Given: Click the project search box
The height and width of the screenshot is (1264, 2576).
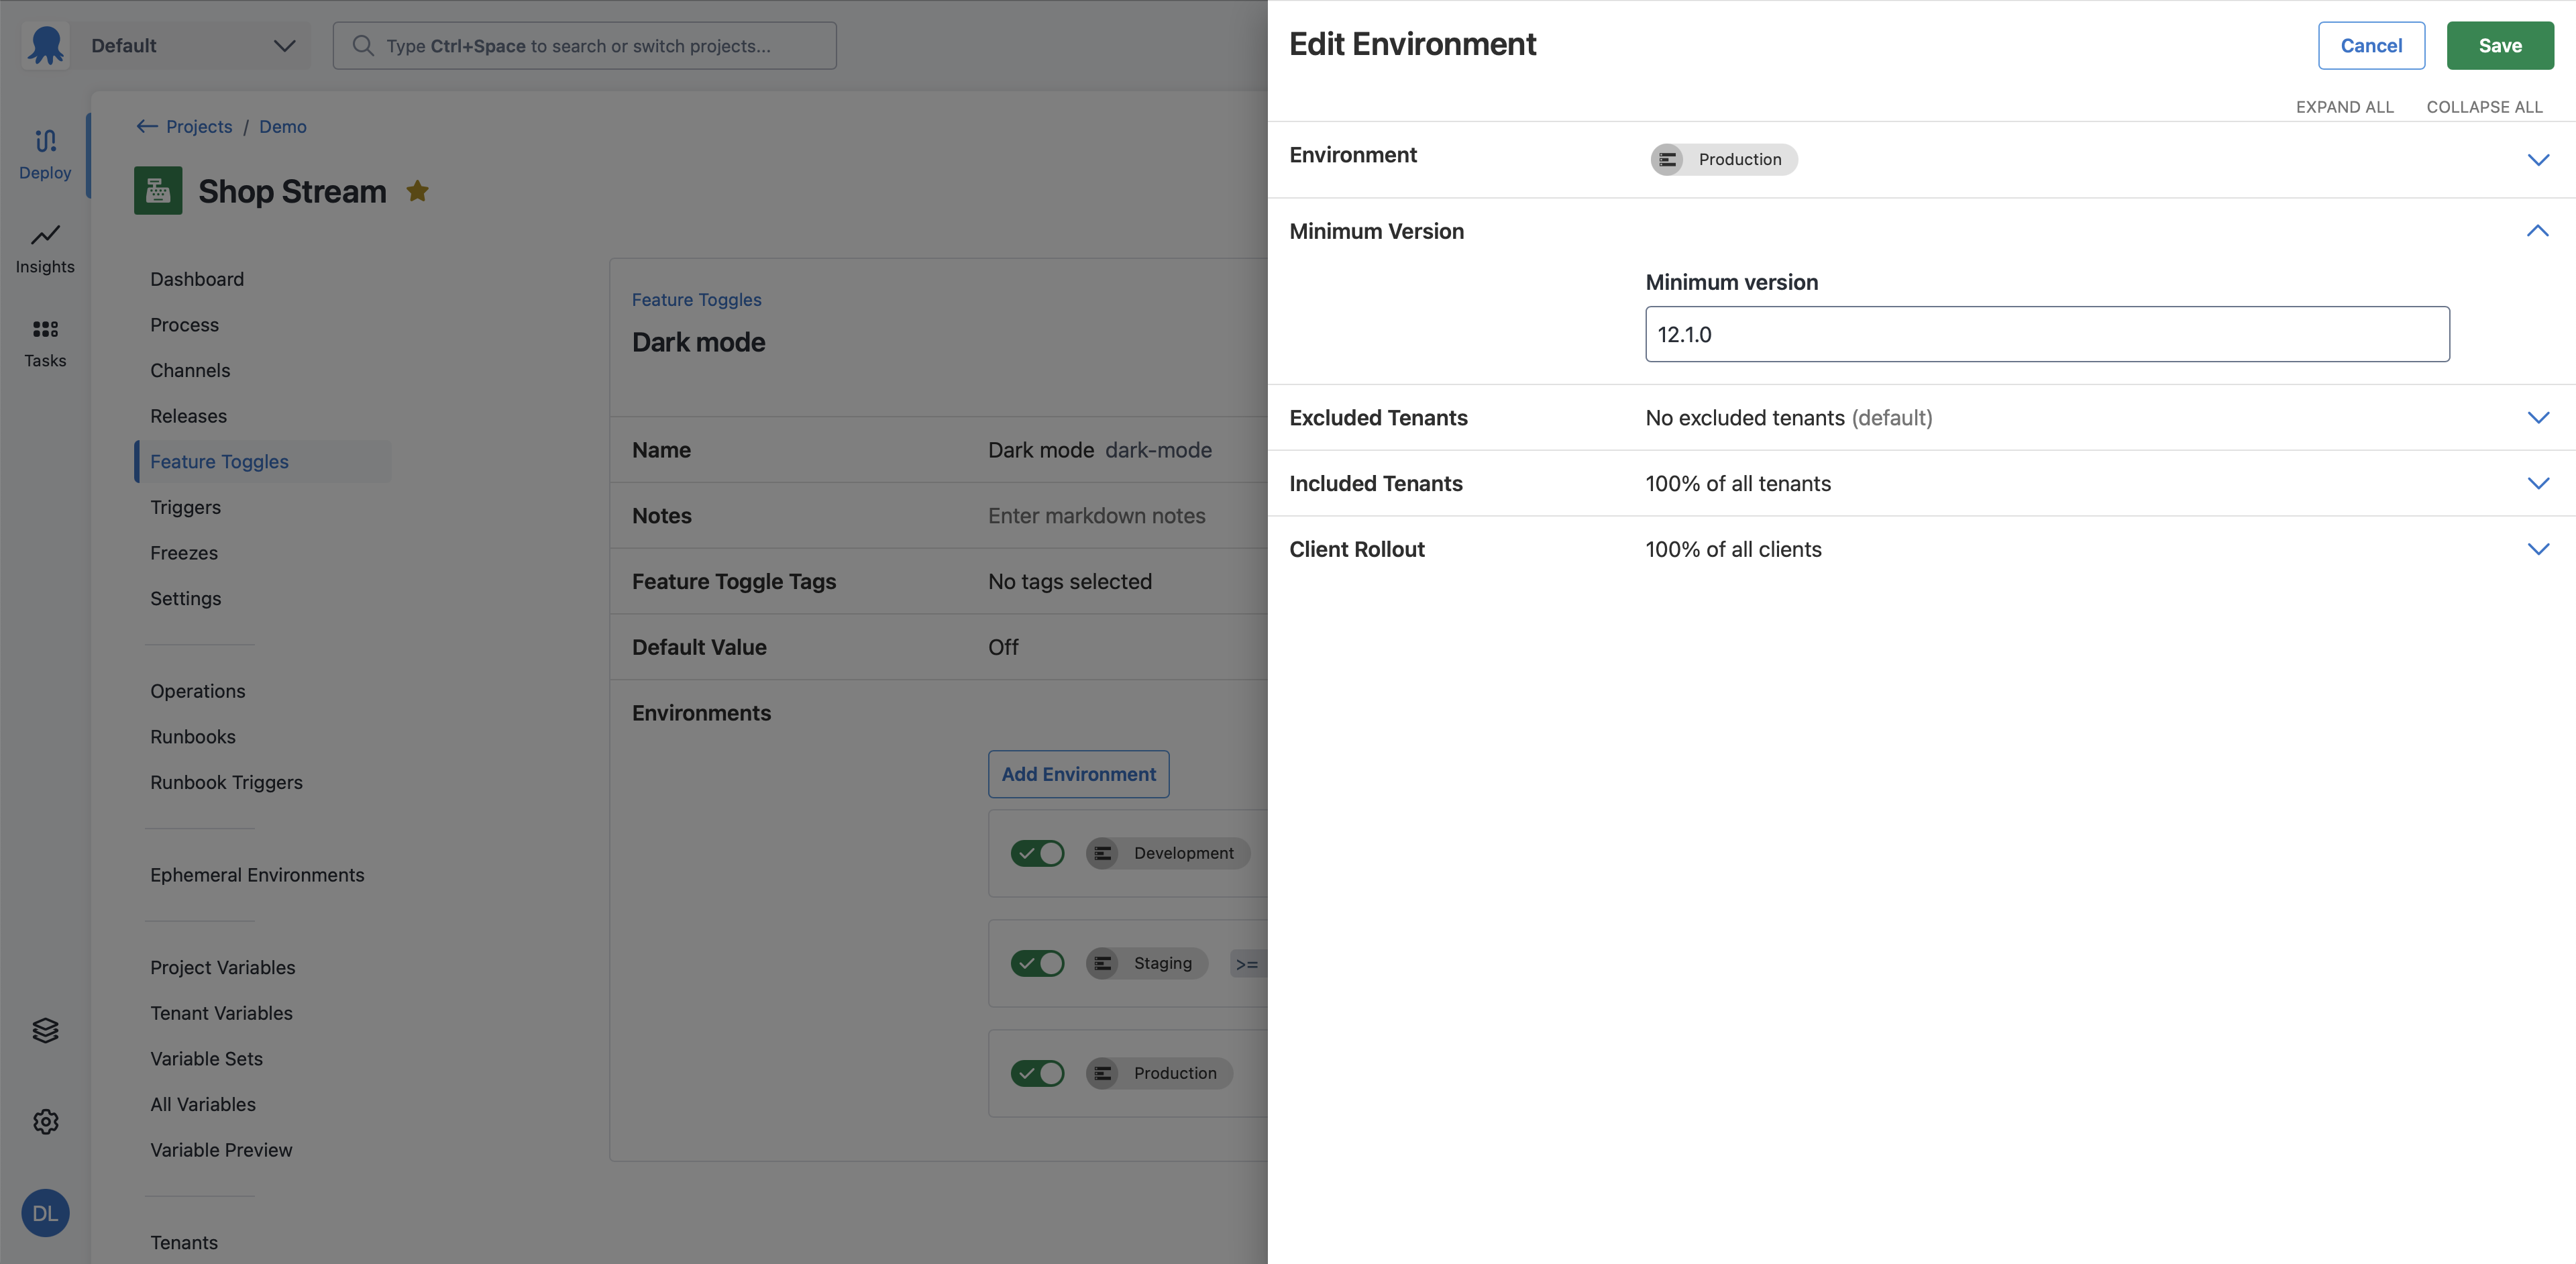Looking at the screenshot, I should click(x=584, y=45).
